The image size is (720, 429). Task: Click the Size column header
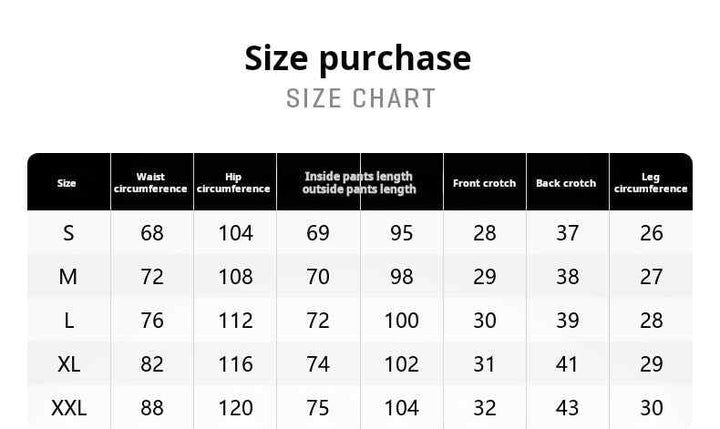[x=67, y=183]
